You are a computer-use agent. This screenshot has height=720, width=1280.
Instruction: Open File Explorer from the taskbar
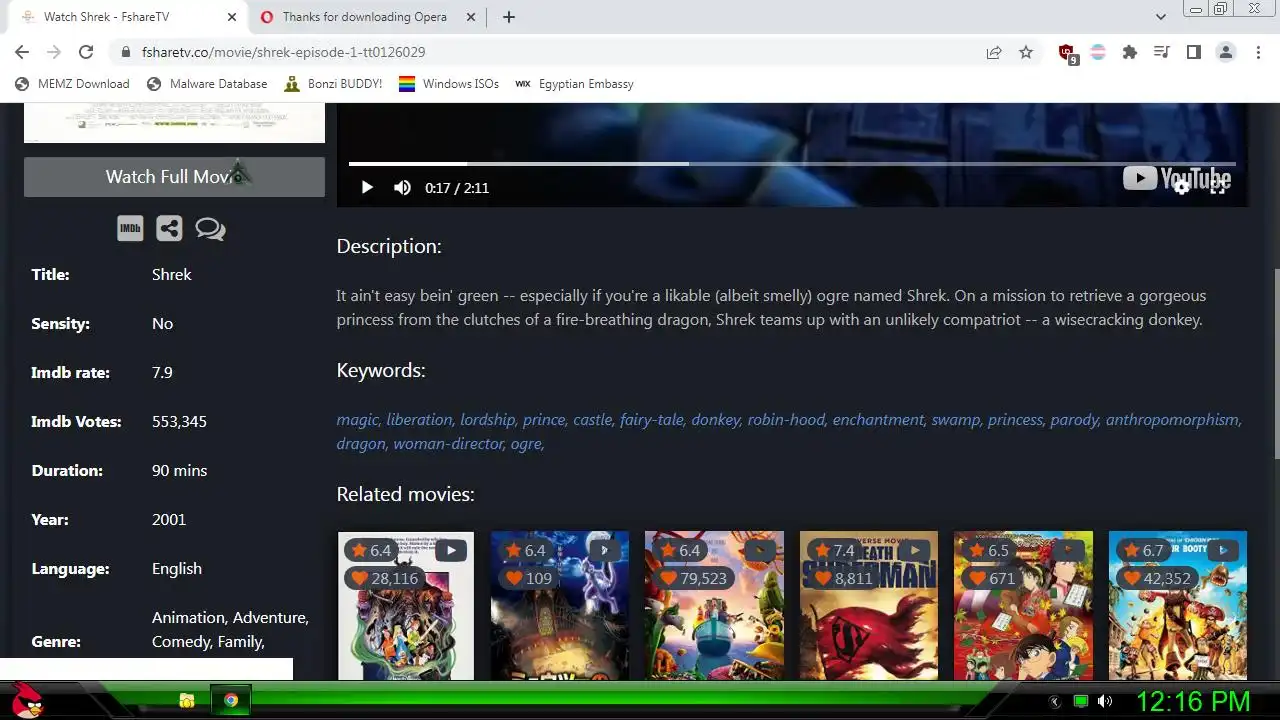pyautogui.click(x=186, y=701)
